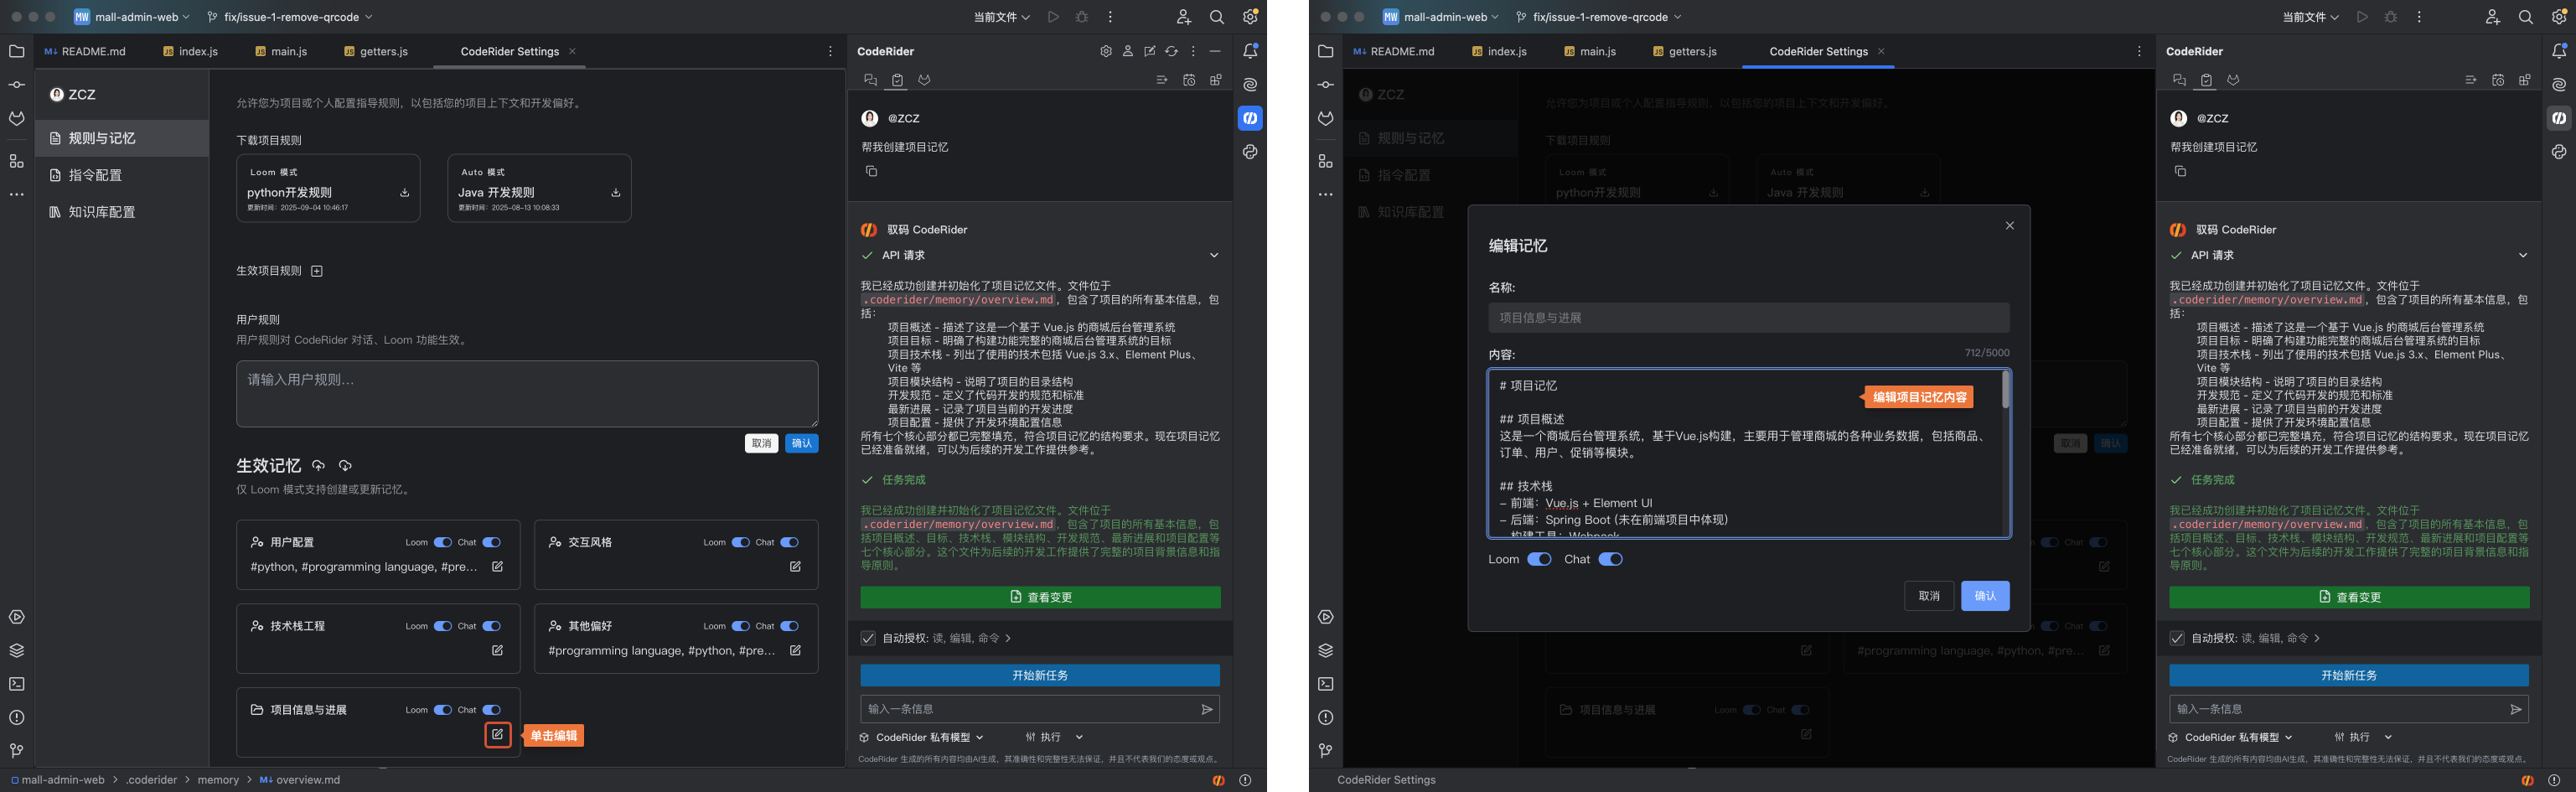
Task: Click the 名称 field in the 编辑记忆 dialog
Action: pos(1748,318)
